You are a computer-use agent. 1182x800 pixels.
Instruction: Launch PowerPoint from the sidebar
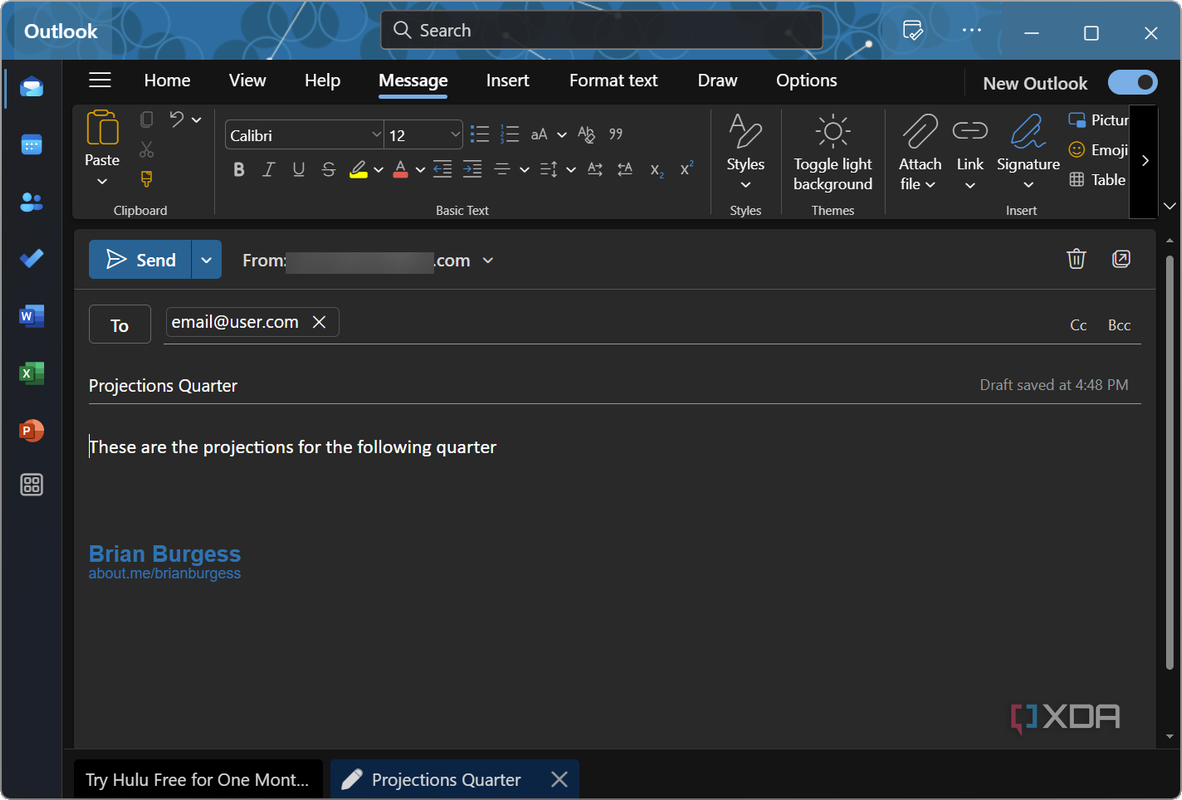point(32,431)
